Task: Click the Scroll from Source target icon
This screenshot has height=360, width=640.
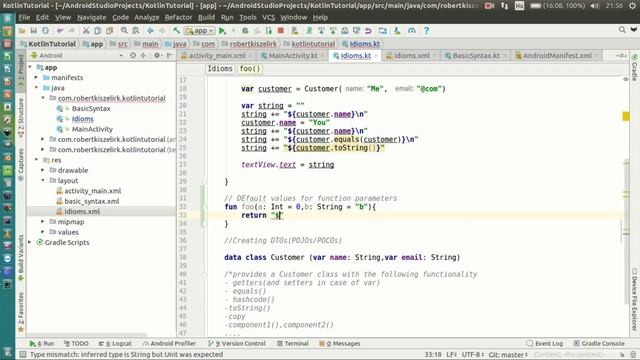Action: pos(133,55)
